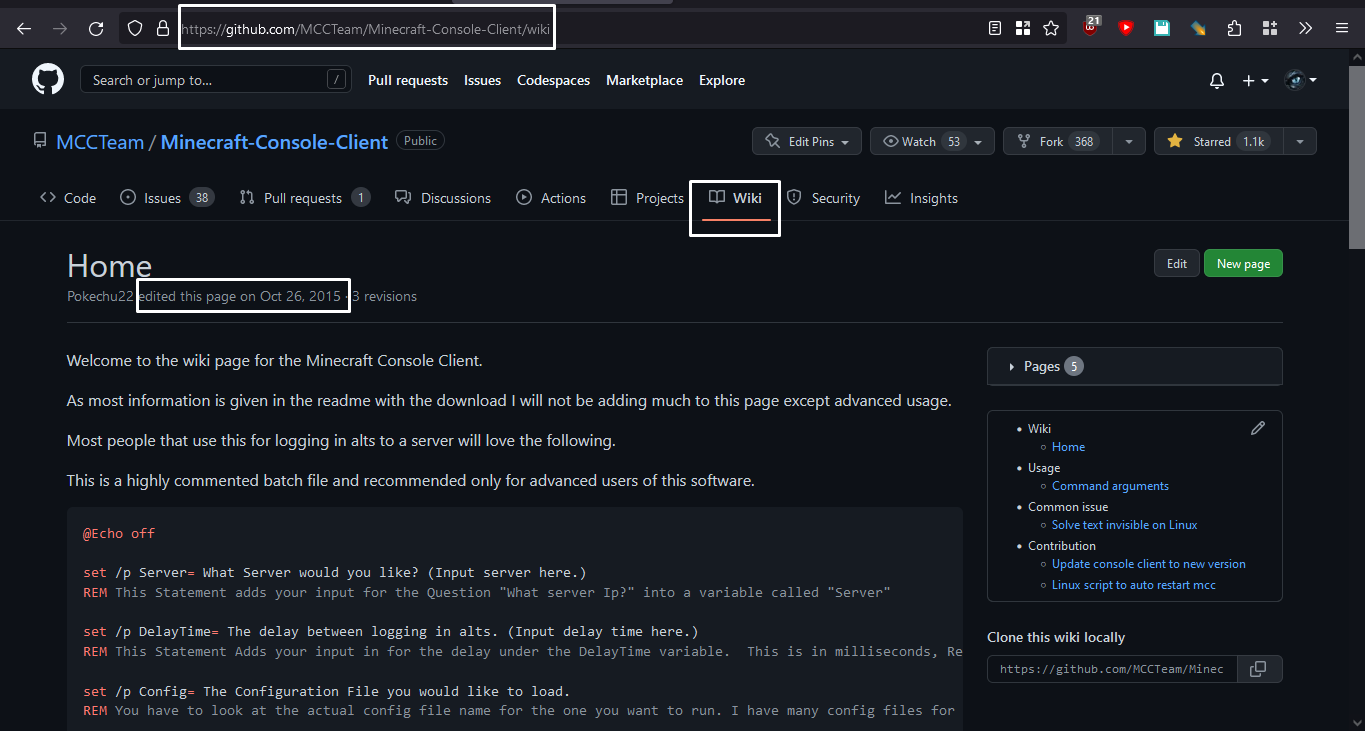Unstar the repository
Screen dimensions: 1365x731
[x=1218, y=141]
